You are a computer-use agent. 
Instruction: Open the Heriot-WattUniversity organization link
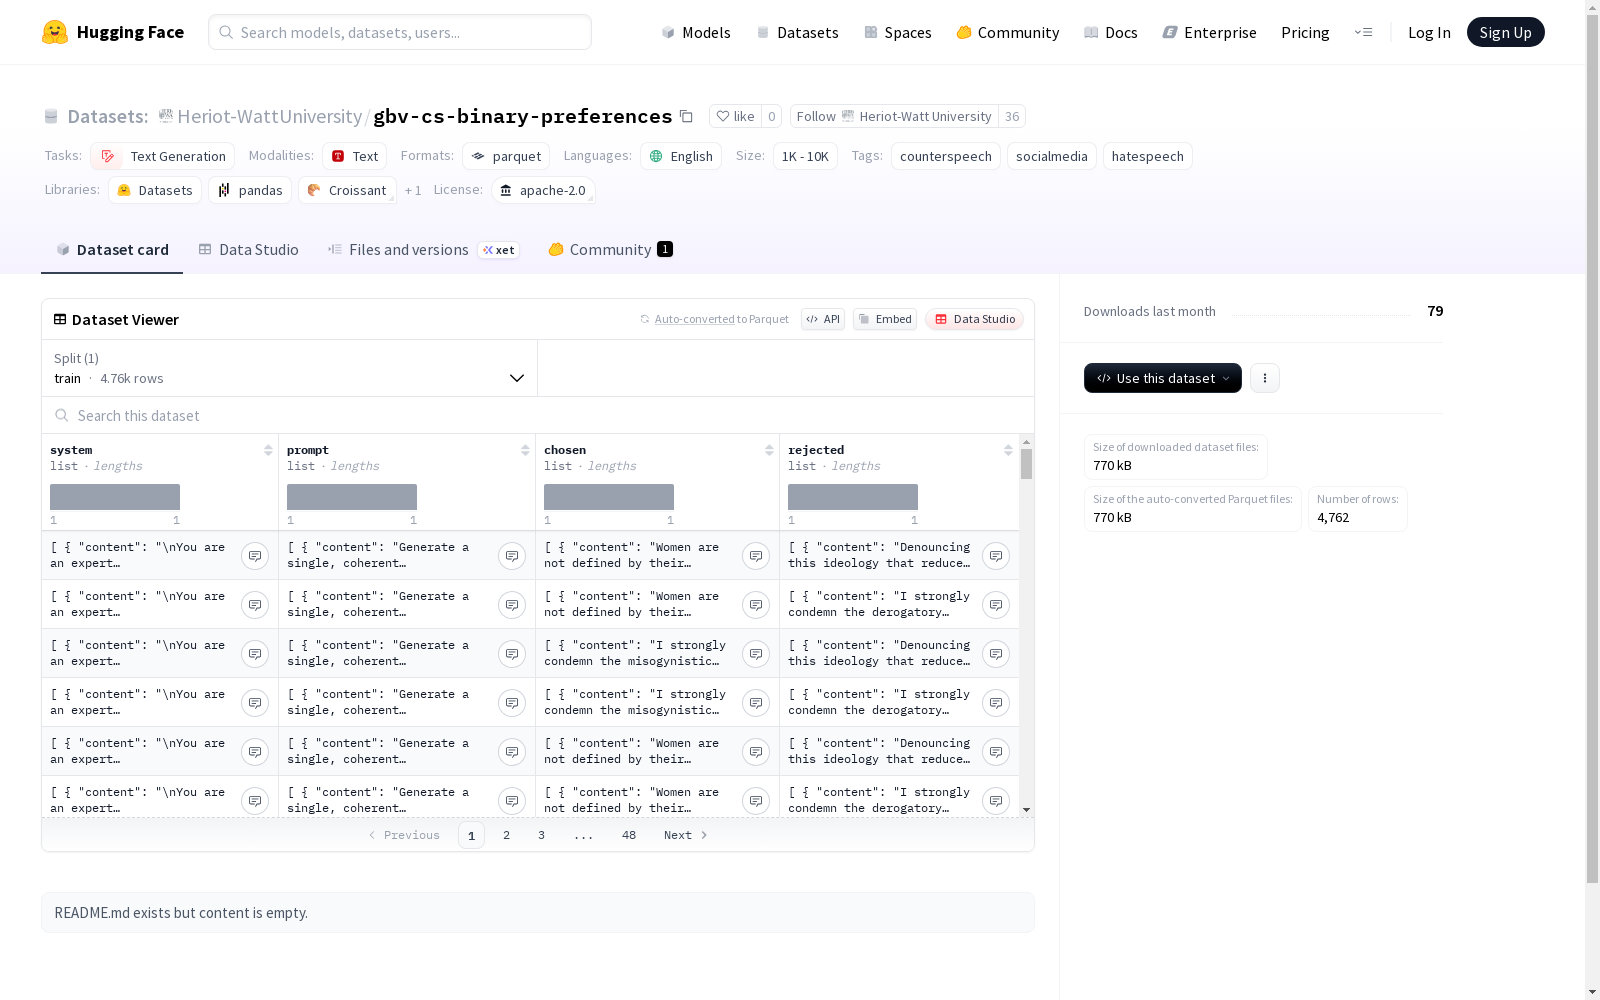269,116
